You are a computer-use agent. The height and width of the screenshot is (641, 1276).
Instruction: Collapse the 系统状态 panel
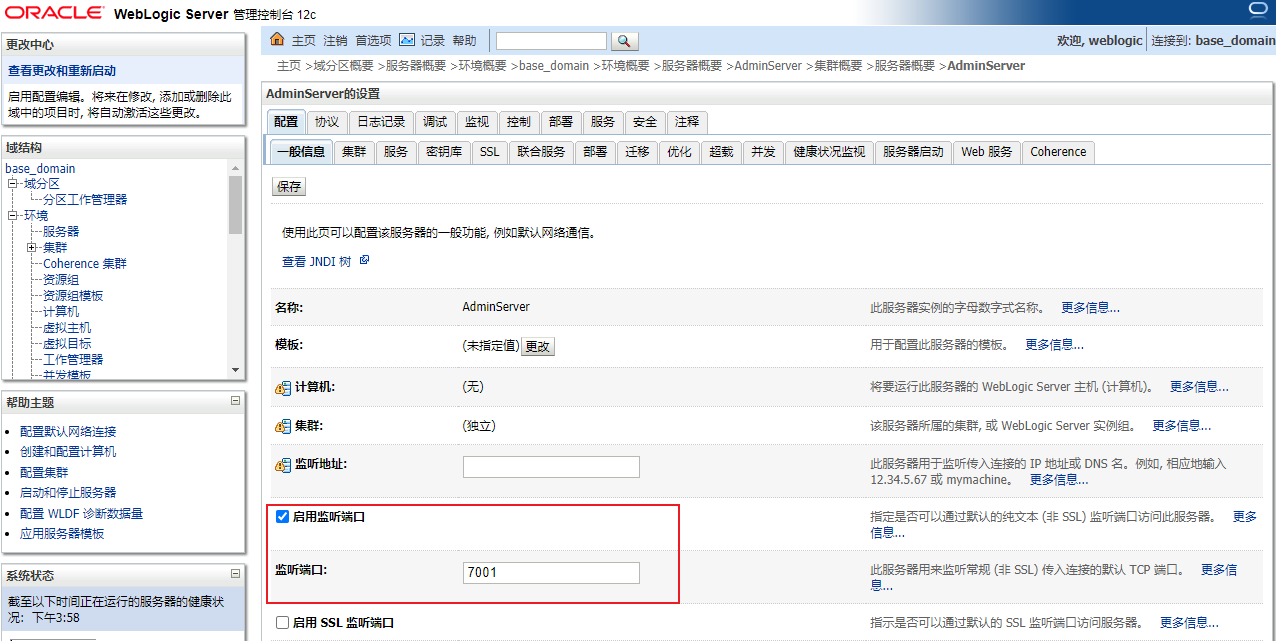click(x=236, y=574)
